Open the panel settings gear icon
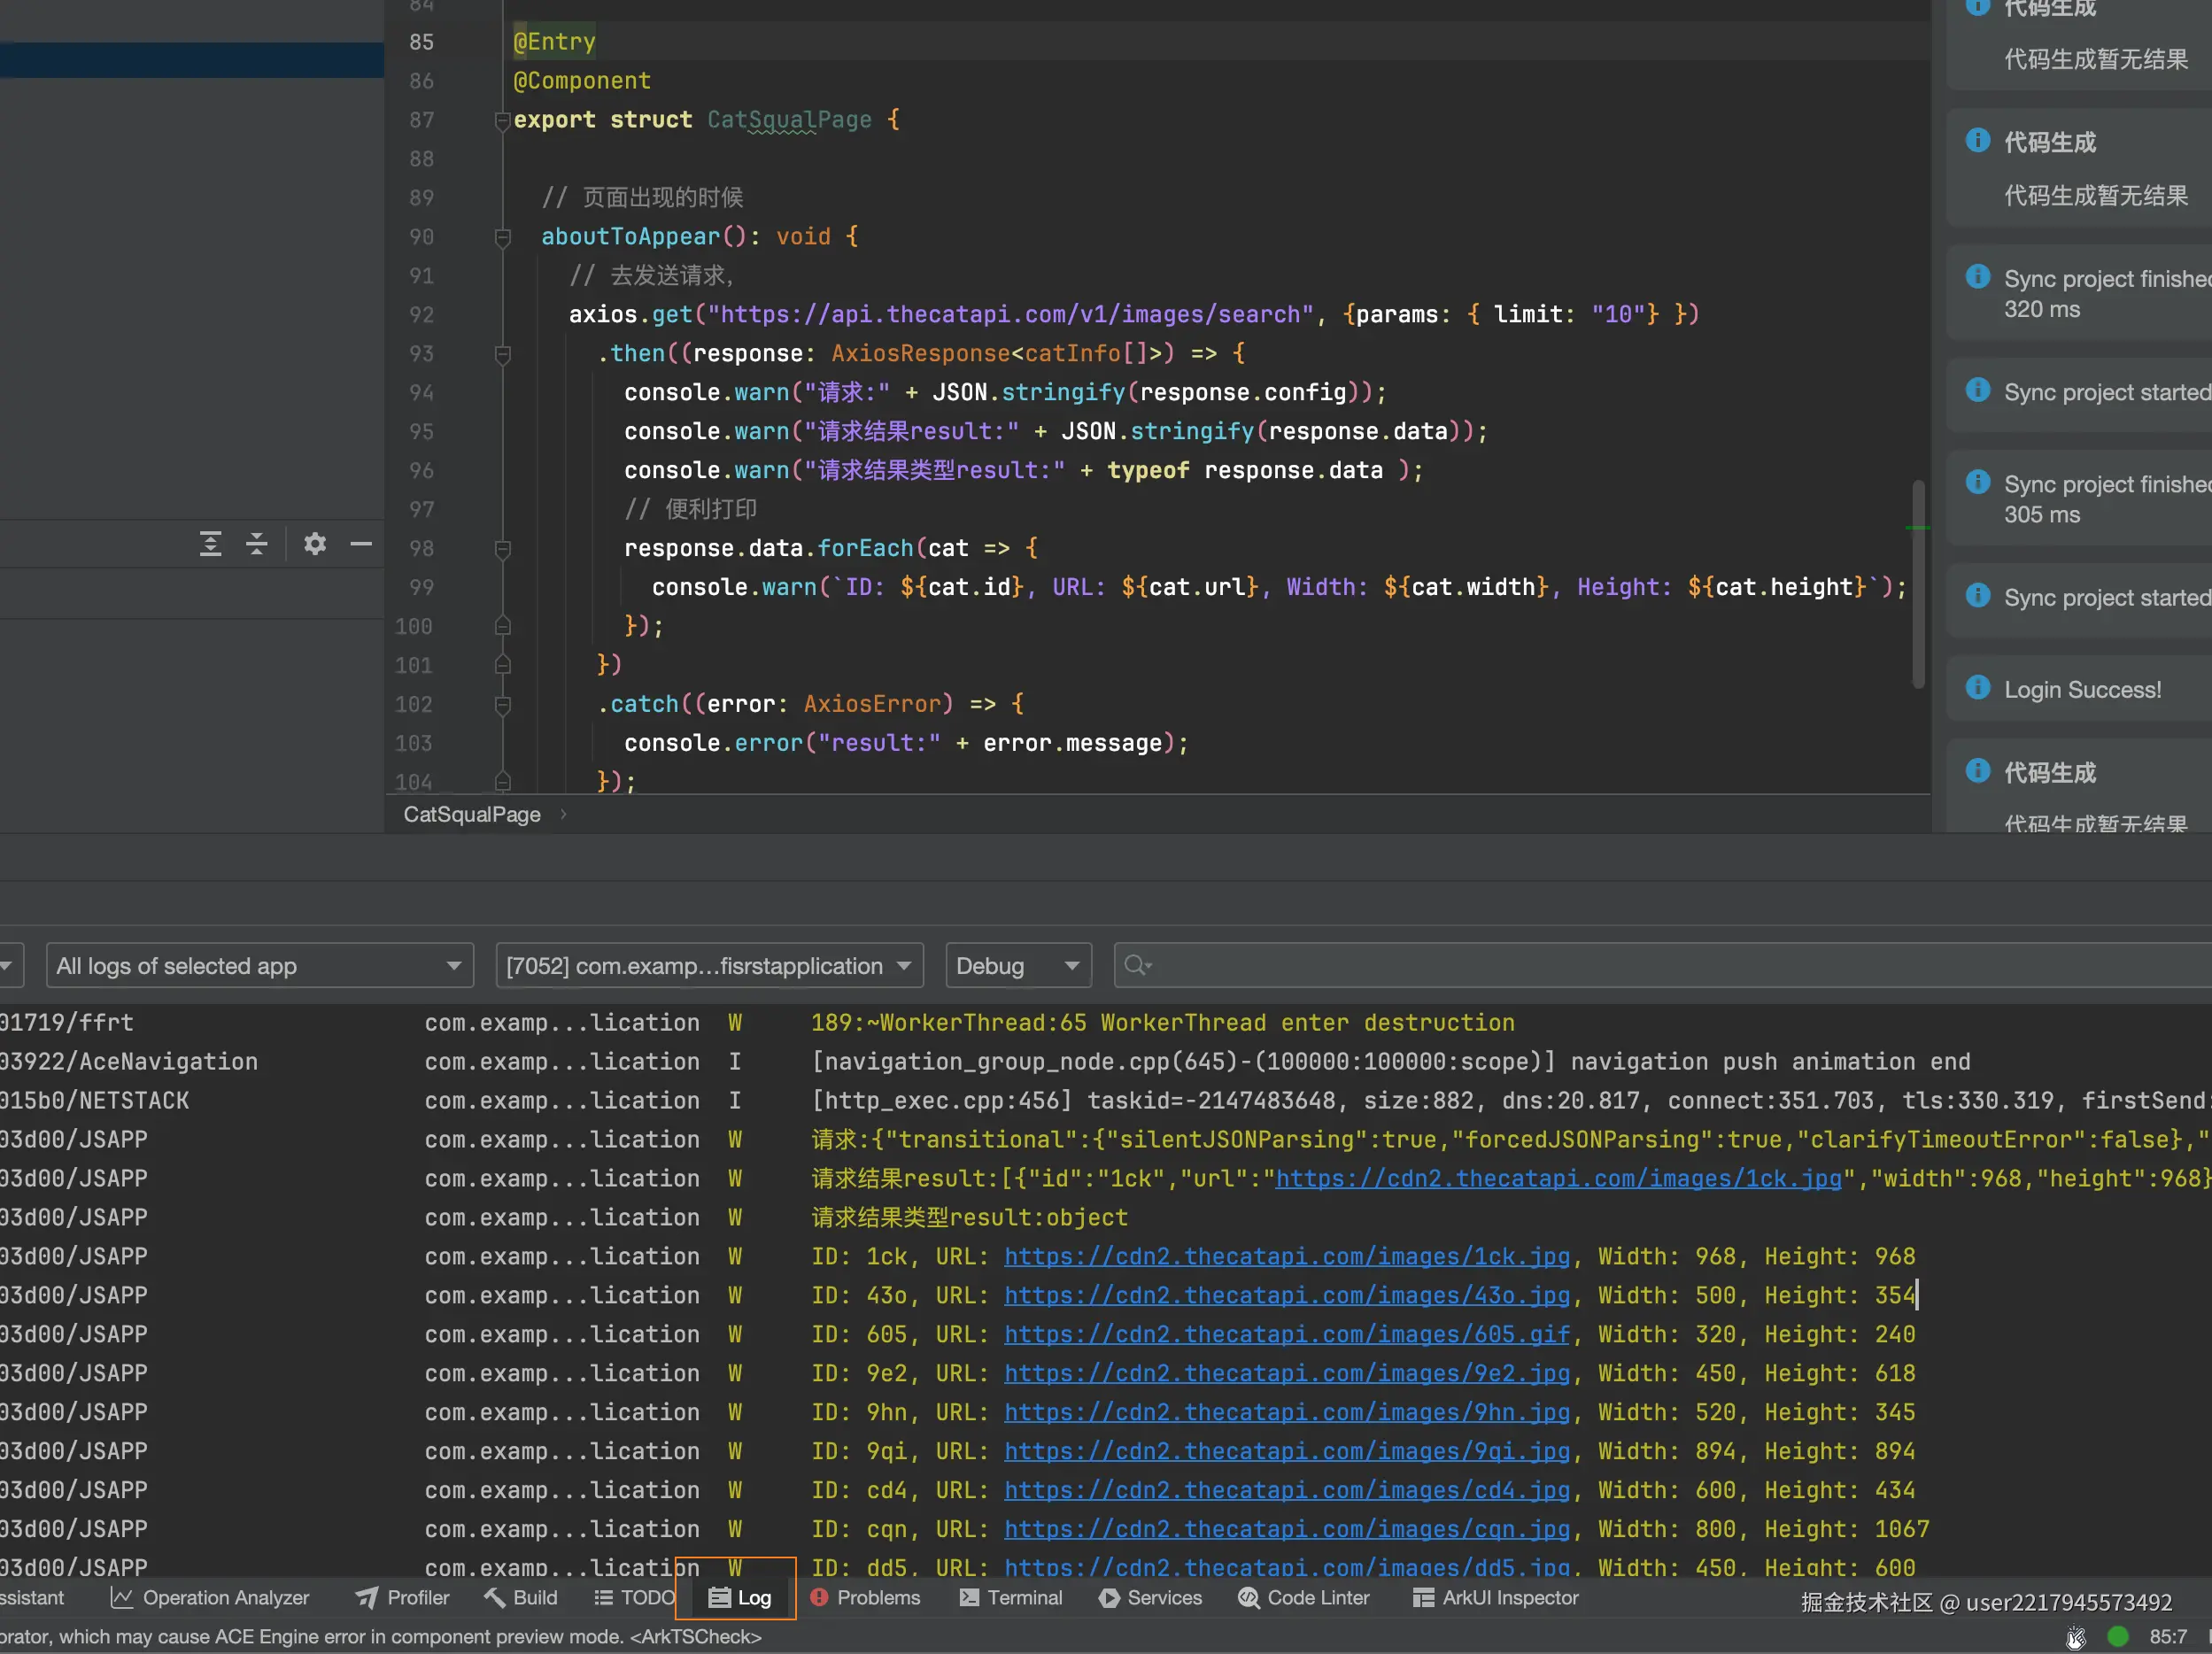The height and width of the screenshot is (1654, 2212). click(315, 544)
